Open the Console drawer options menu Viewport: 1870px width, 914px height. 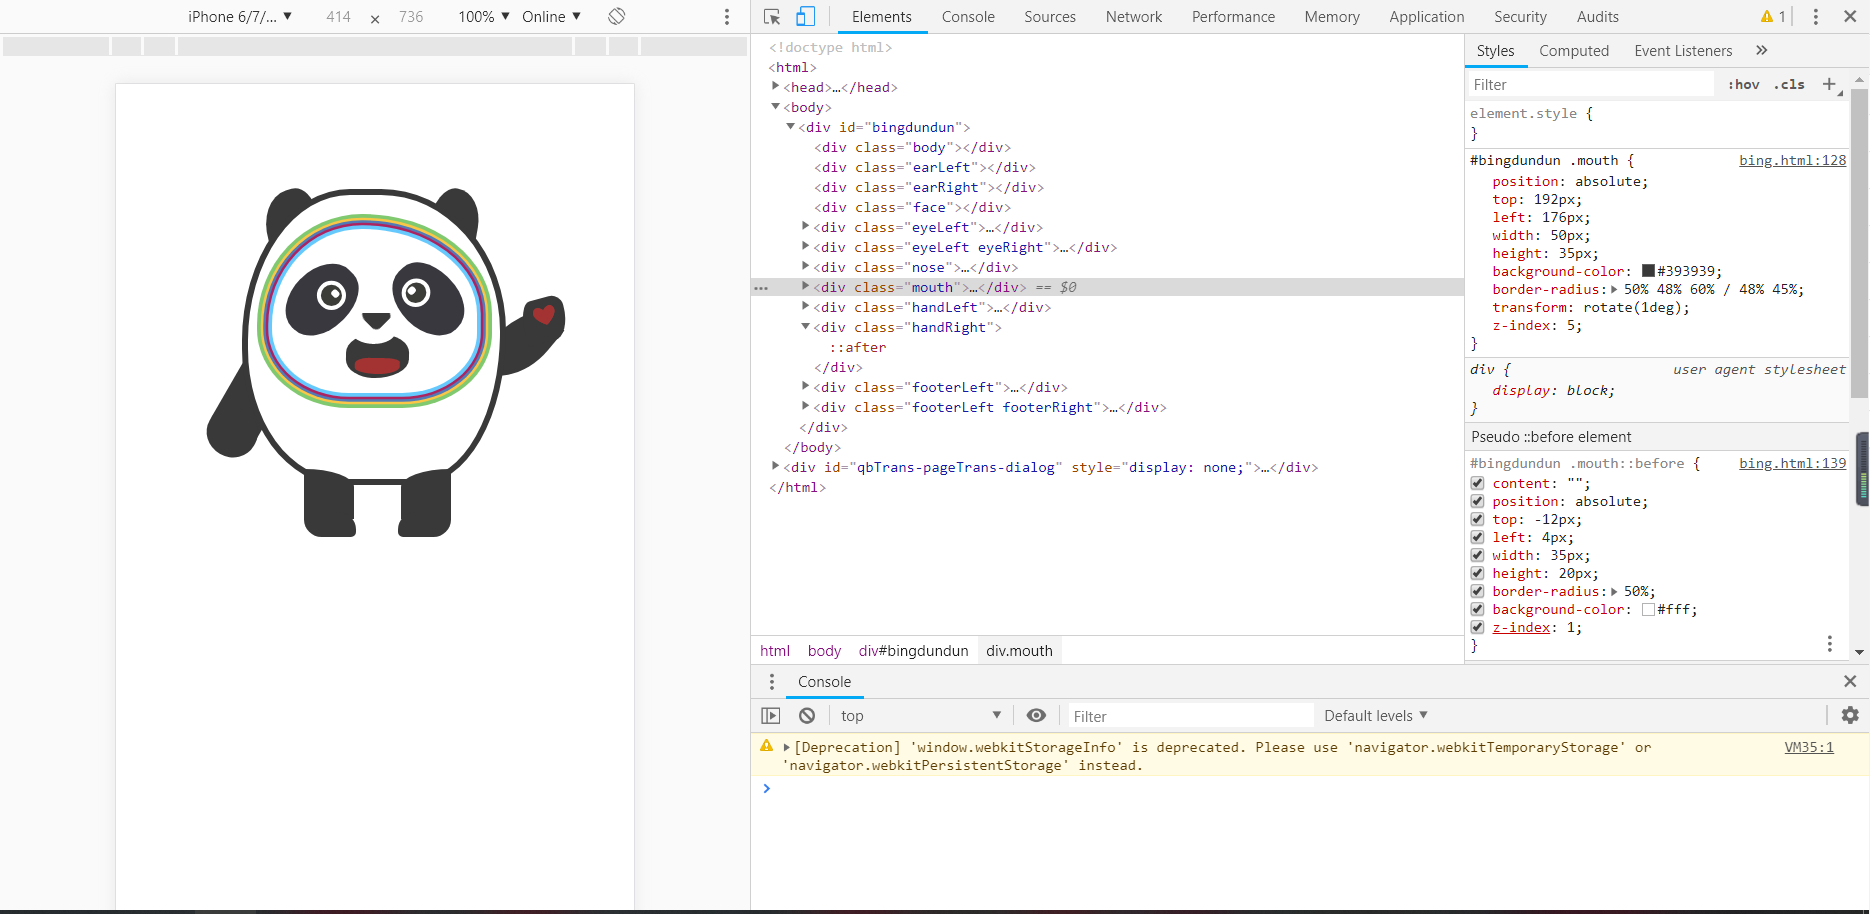(772, 682)
